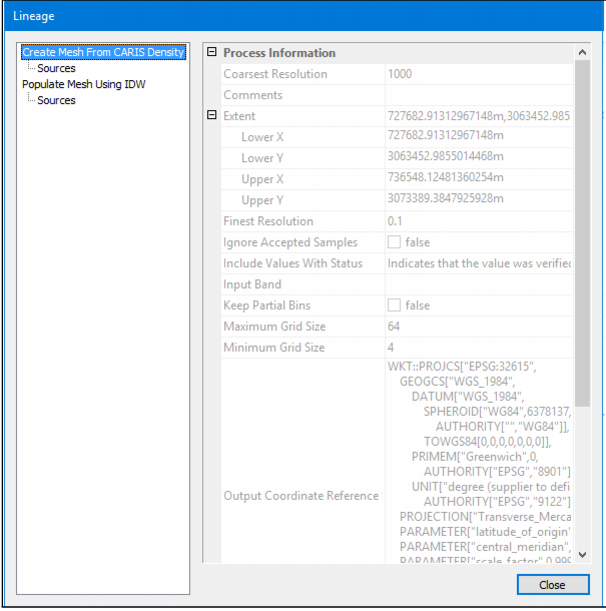Toggle Keep Partial Bins checkbox
This screenshot has width=606, height=611.
click(x=394, y=305)
